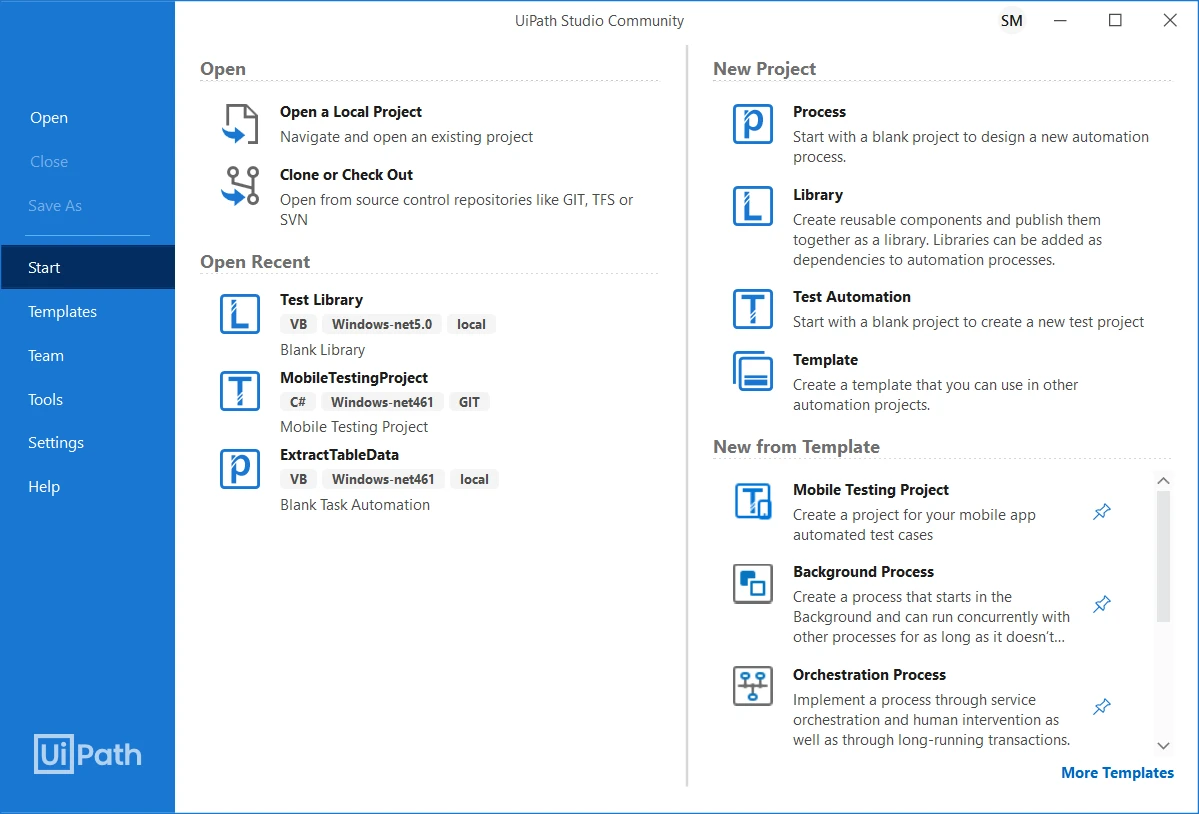The width and height of the screenshot is (1199, 814).
Task: Click the Library project title
Action: tap(817, 195)
